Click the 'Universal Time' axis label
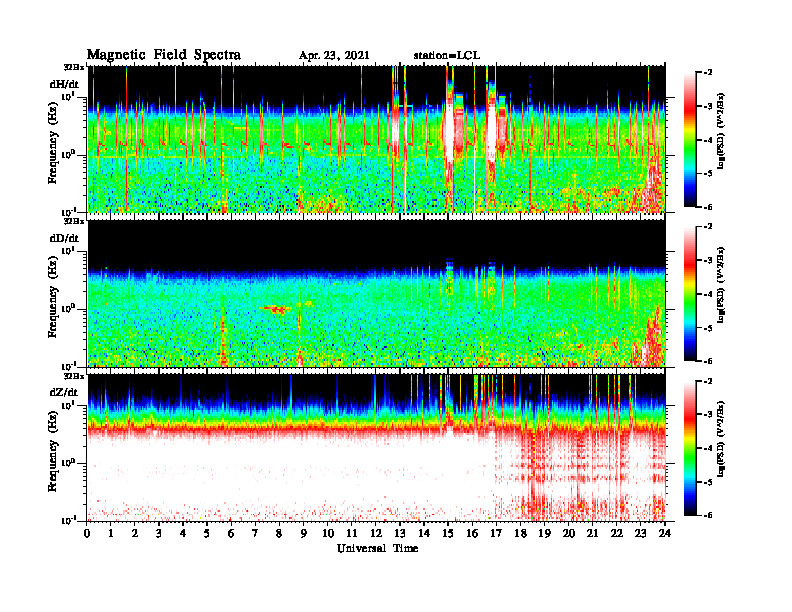The image size is (792, 612). (x=377, y=548)
